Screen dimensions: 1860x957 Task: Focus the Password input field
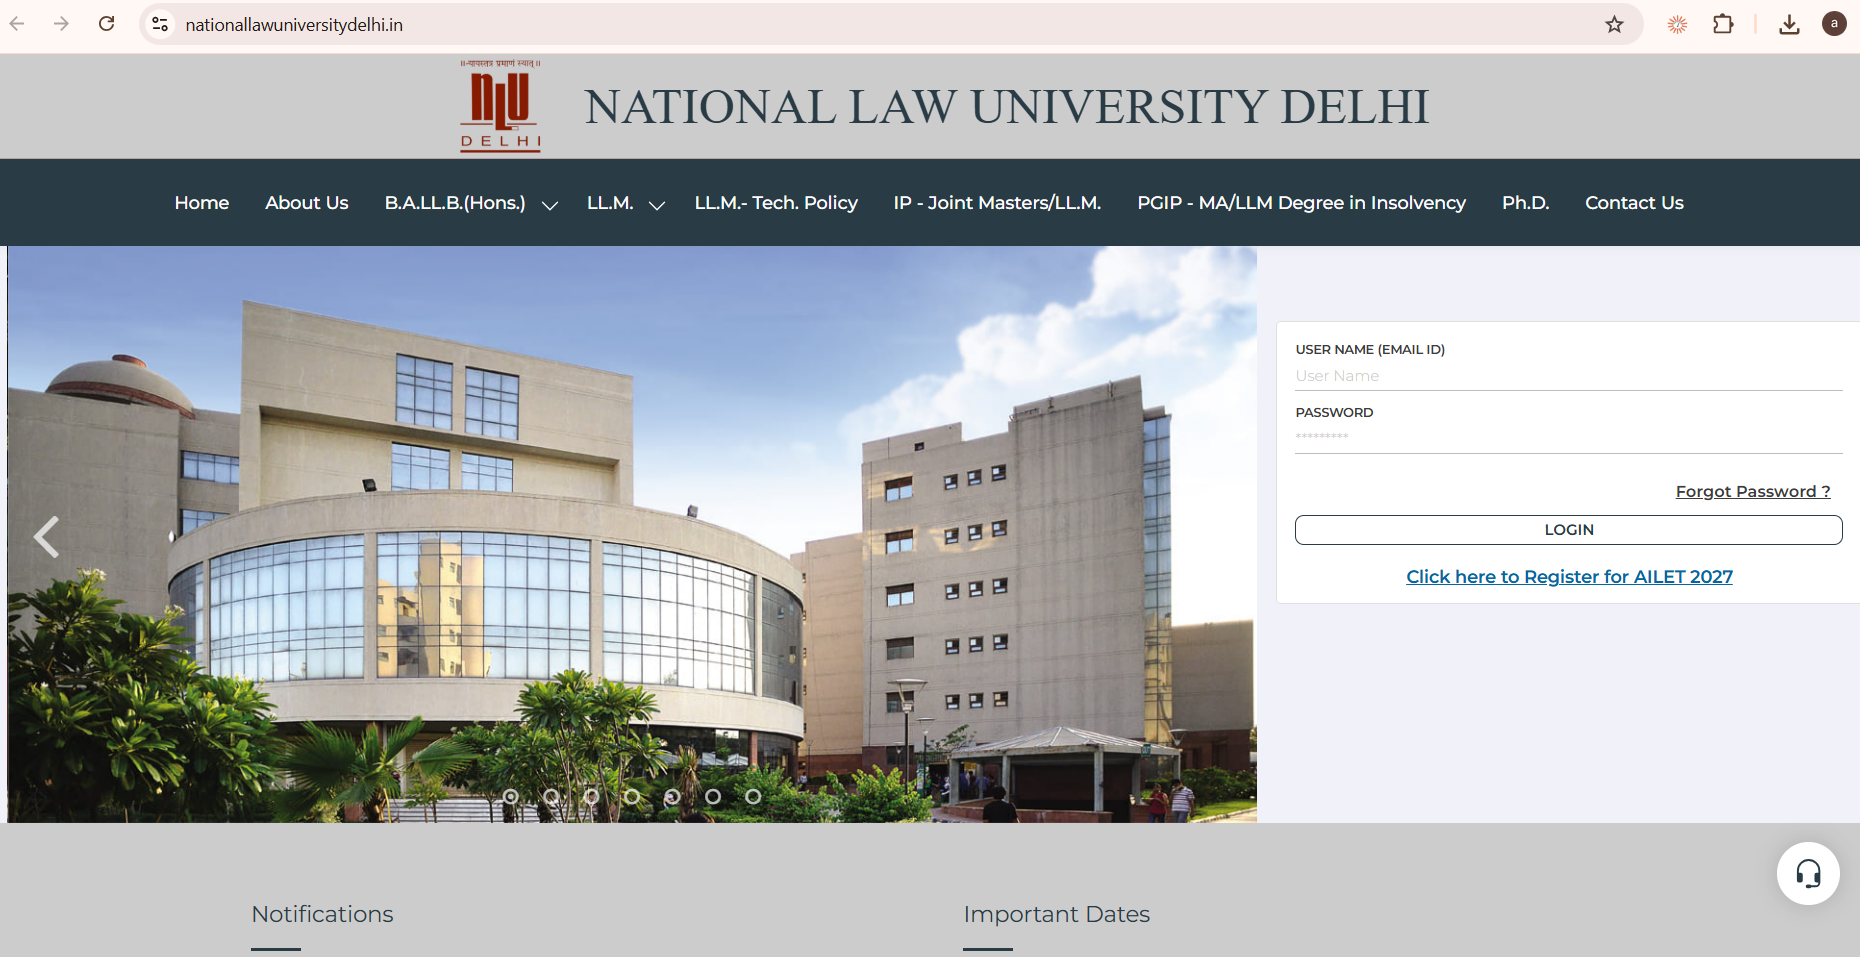tap(1568, 438)
